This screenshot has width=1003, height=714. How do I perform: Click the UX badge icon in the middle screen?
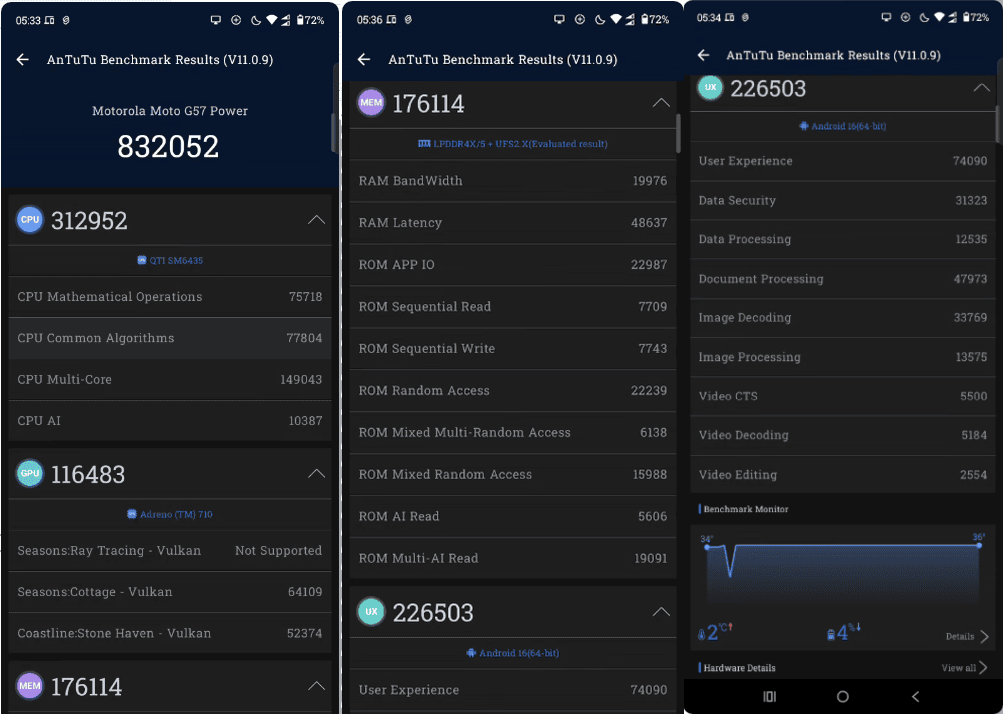[x=371, y=612]
